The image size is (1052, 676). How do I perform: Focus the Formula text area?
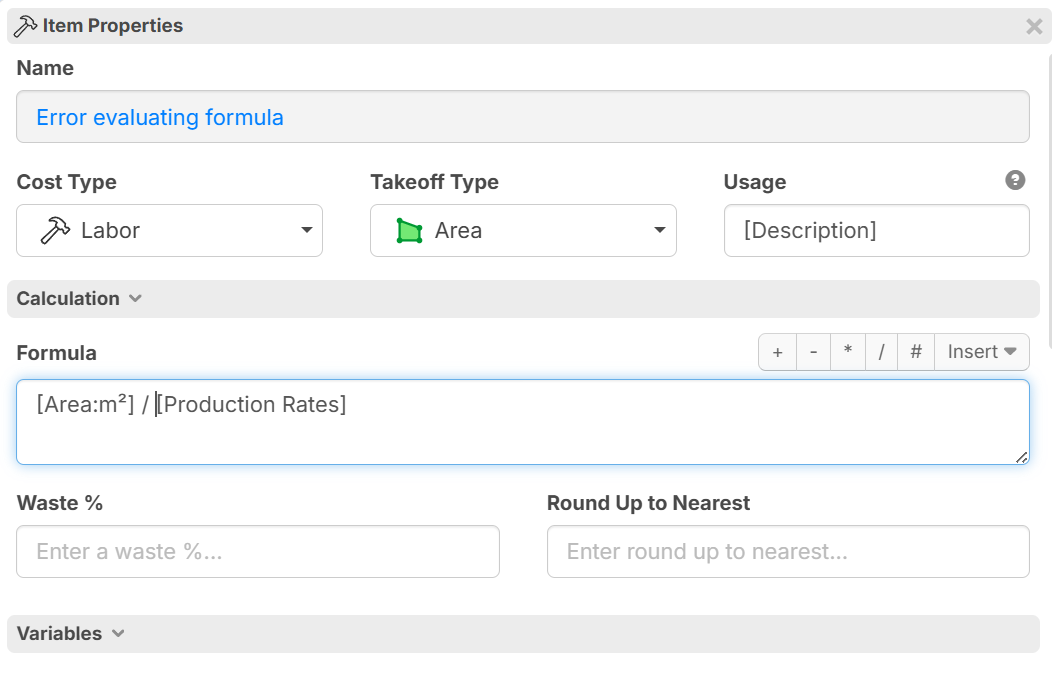[522, 432]
